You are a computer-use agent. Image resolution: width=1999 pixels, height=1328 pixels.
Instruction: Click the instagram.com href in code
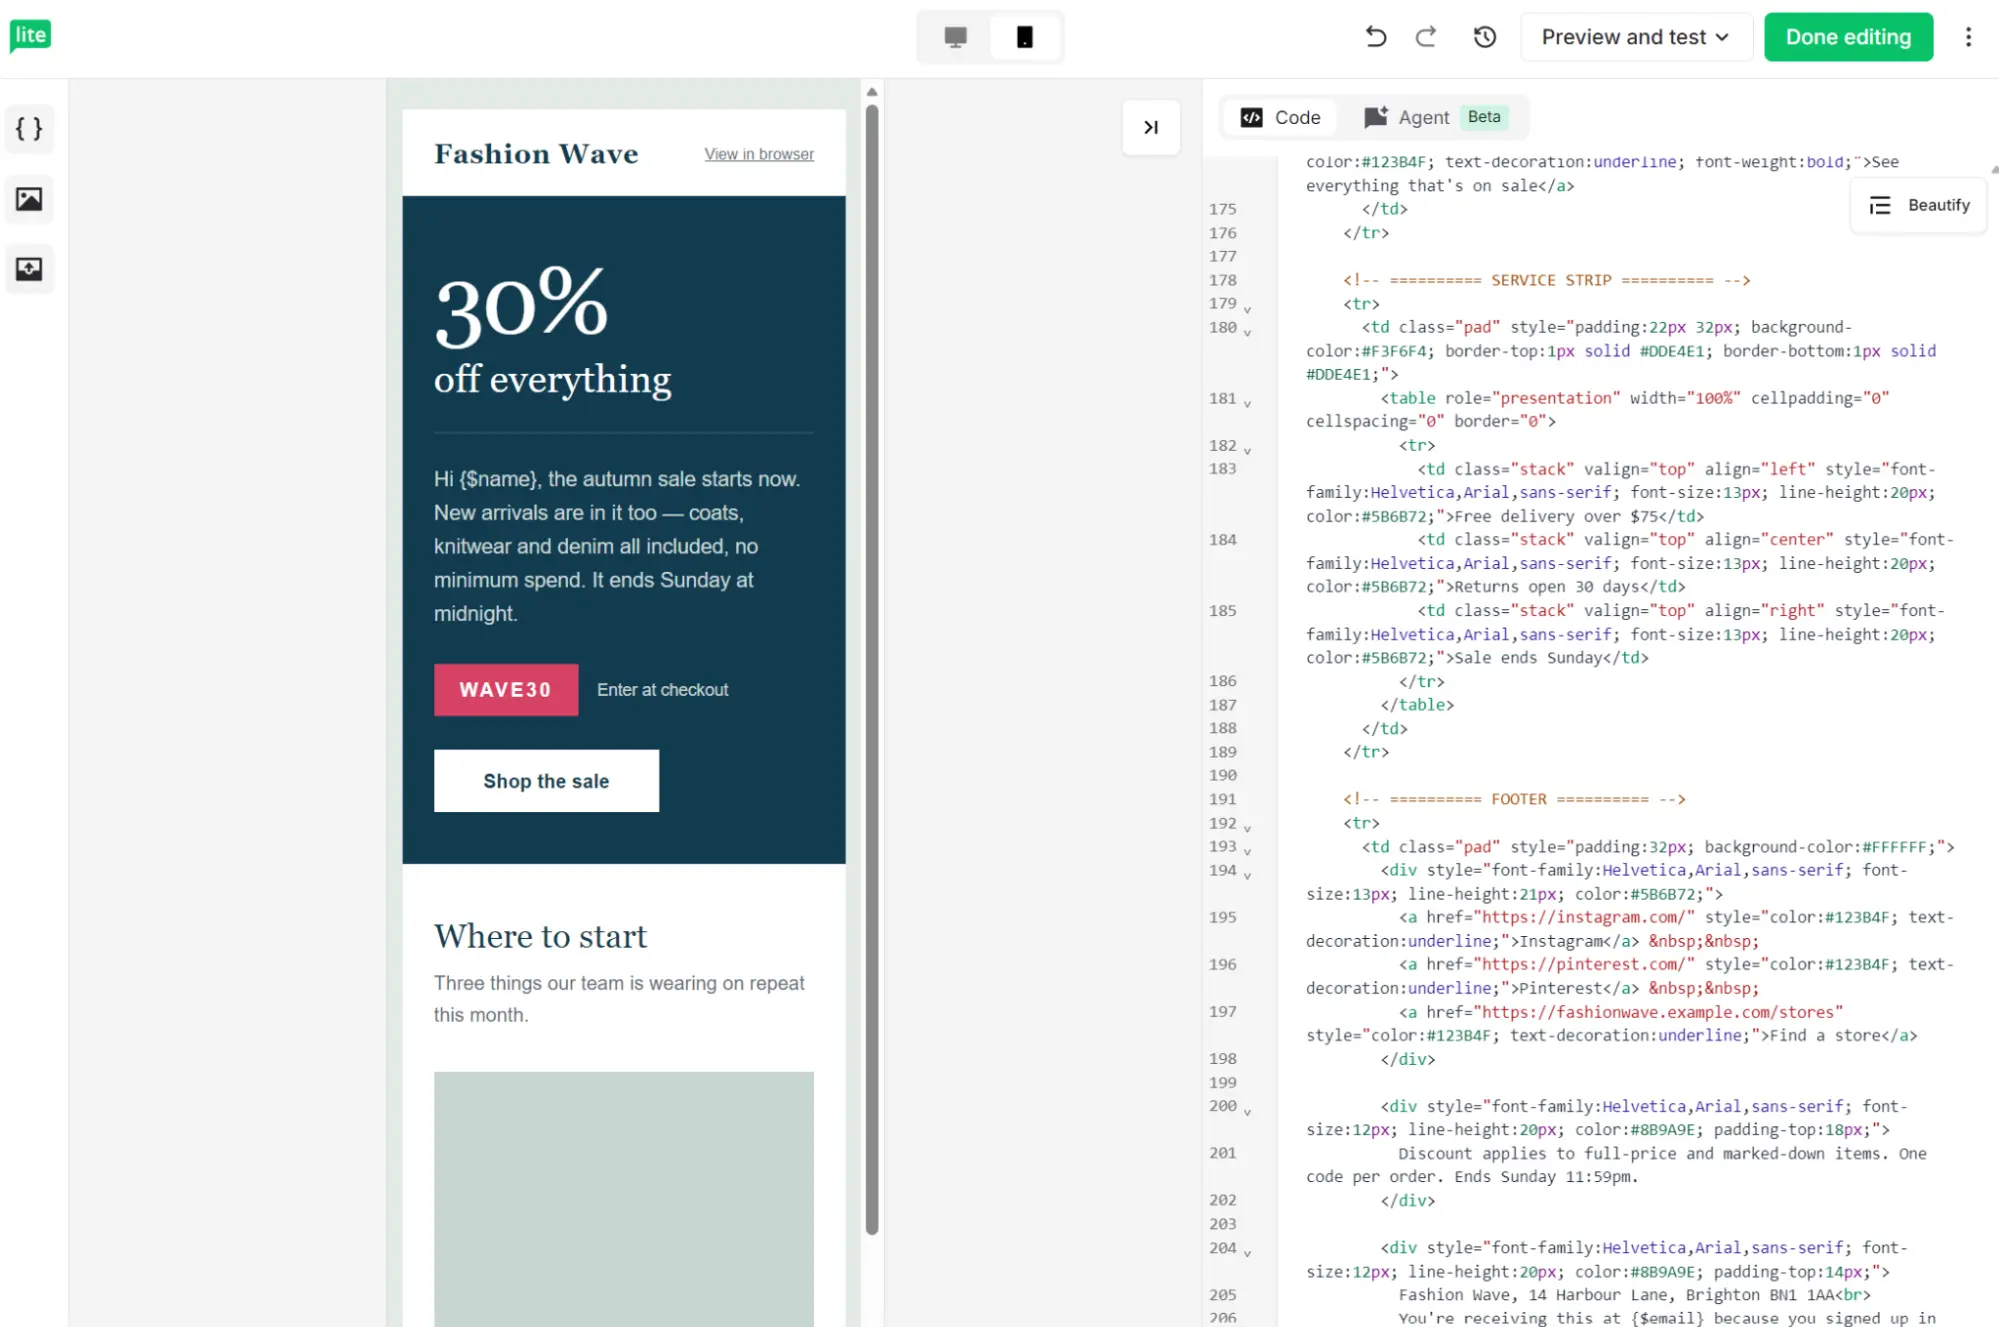1584,917
